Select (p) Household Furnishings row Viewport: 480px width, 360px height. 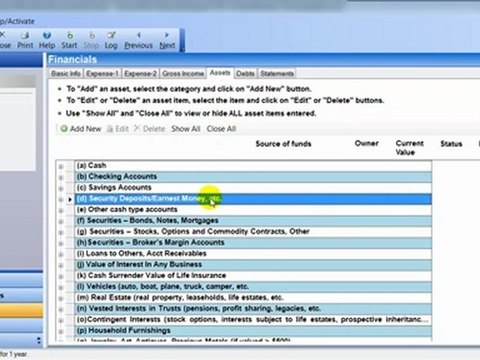click(253, 331)
